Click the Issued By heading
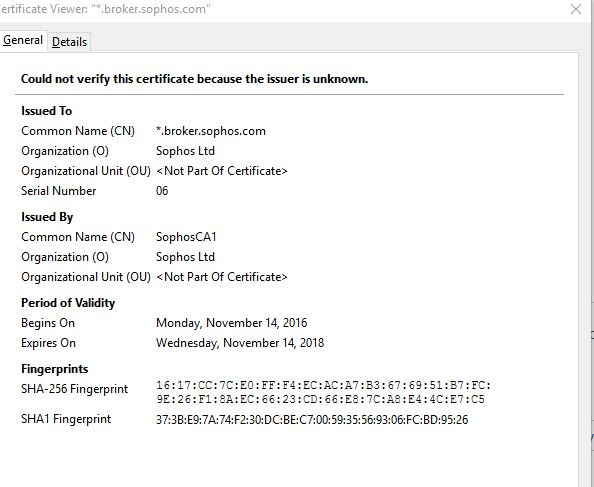This screenshot has width=594, height=487. pyautogui.click(x=47, y=217)
